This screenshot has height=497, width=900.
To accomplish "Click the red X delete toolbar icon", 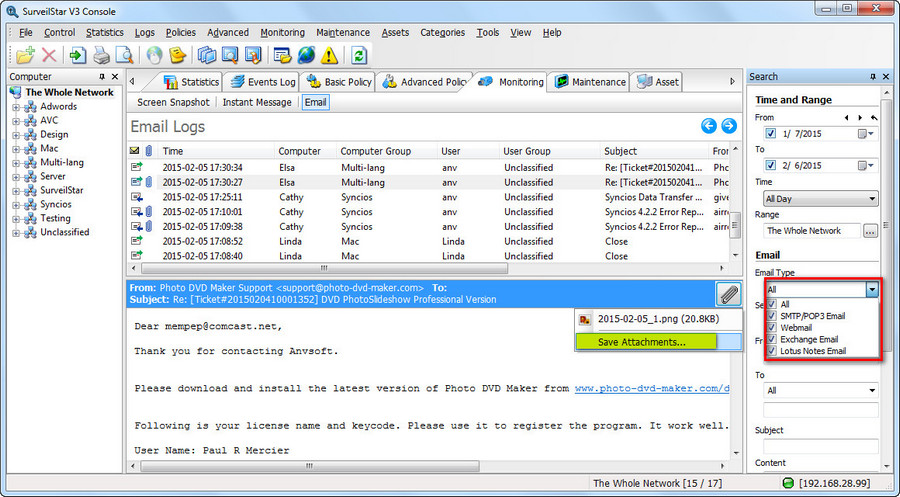I will (49, 55).
